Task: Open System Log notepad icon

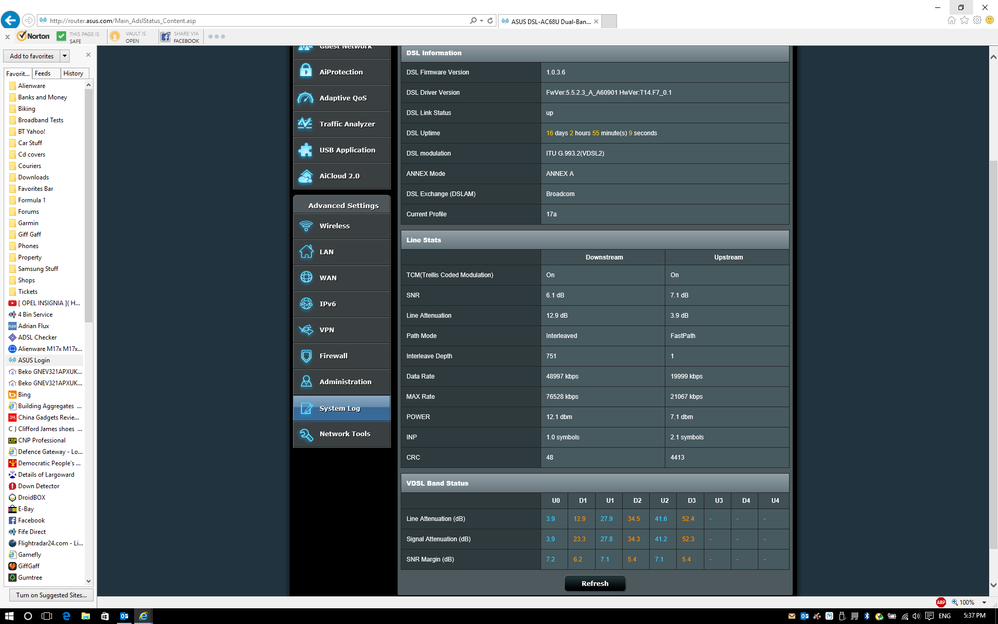Action: pos(306,408)
